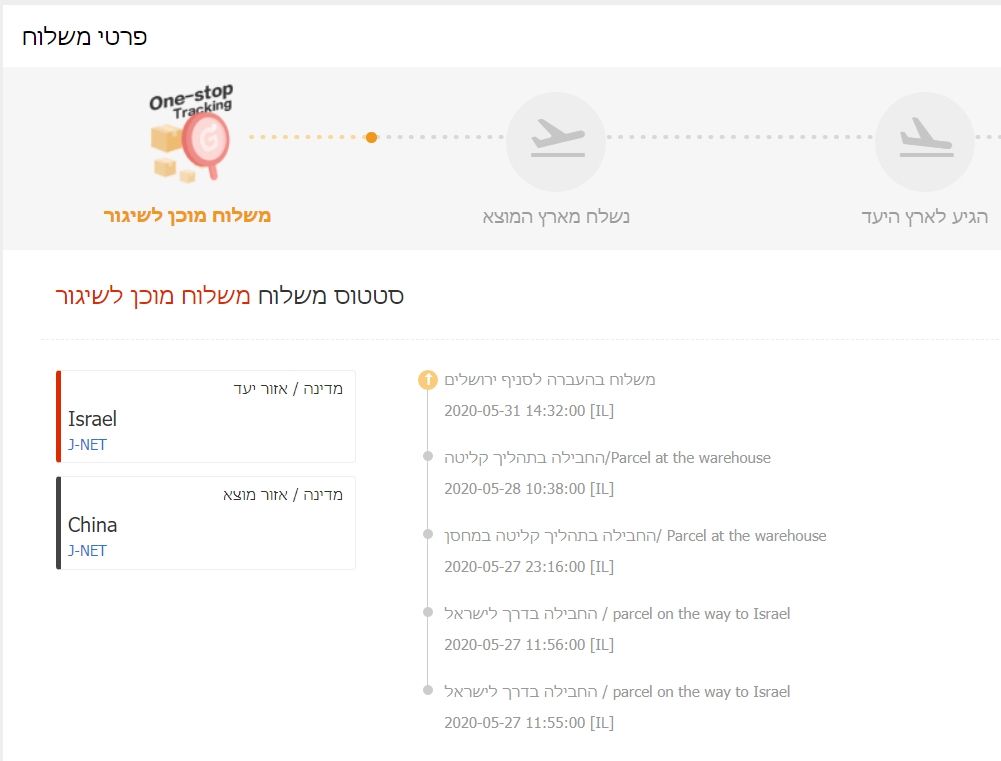The height and width of the screenshot is (761, 1001).
Task: Open the J-NET link under China
Action: [x=87, y=550]
